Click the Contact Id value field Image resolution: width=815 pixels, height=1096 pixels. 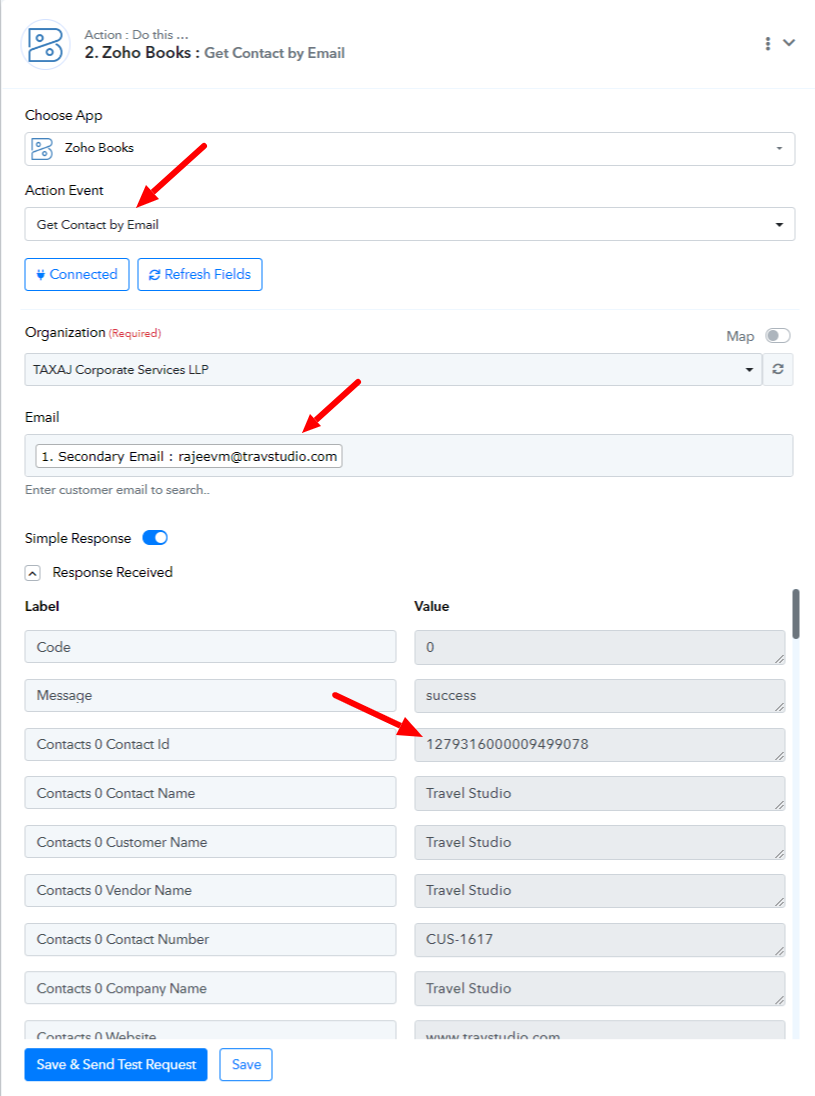tap(600, 744)
